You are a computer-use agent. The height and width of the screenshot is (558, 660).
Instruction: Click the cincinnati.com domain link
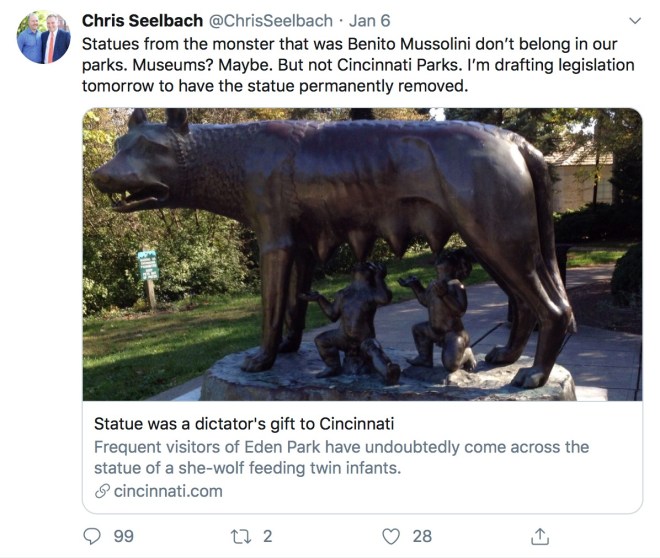(168, 491)
